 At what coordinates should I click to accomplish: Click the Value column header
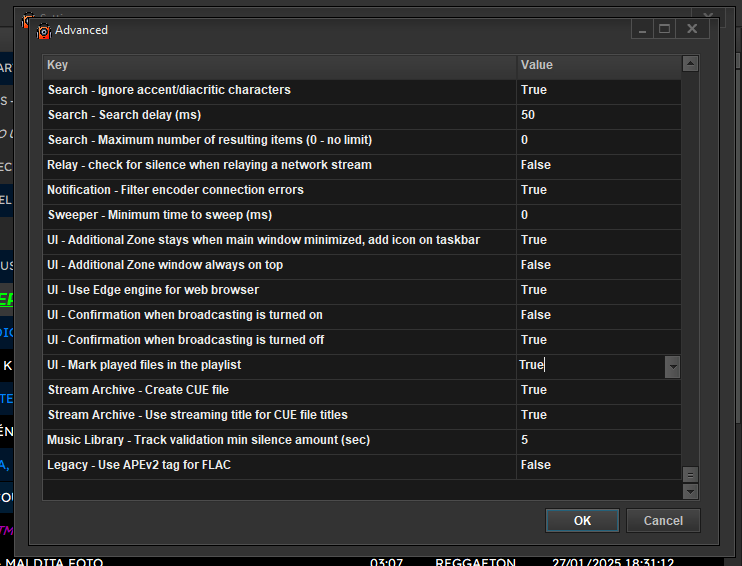click(x=597, y=65)
